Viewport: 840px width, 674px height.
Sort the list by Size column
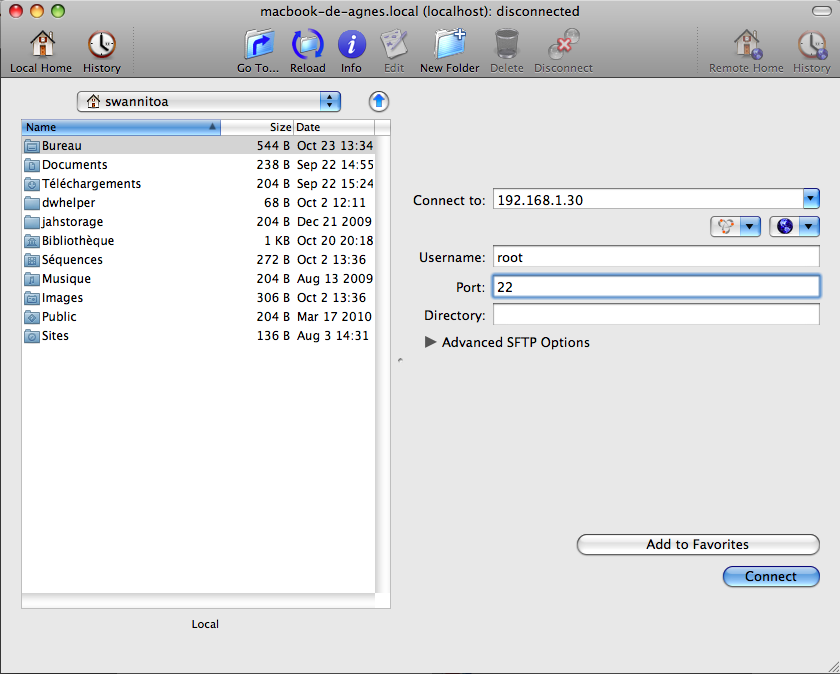(x=257, y=127)
